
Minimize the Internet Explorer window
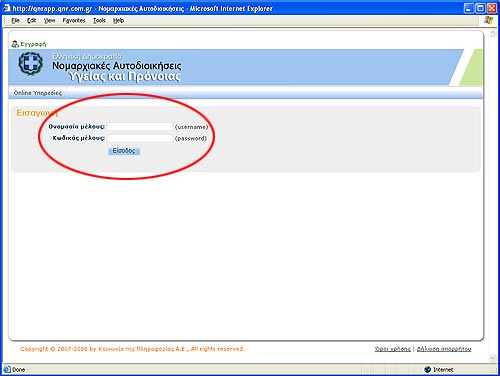click(x=469, y=8)
